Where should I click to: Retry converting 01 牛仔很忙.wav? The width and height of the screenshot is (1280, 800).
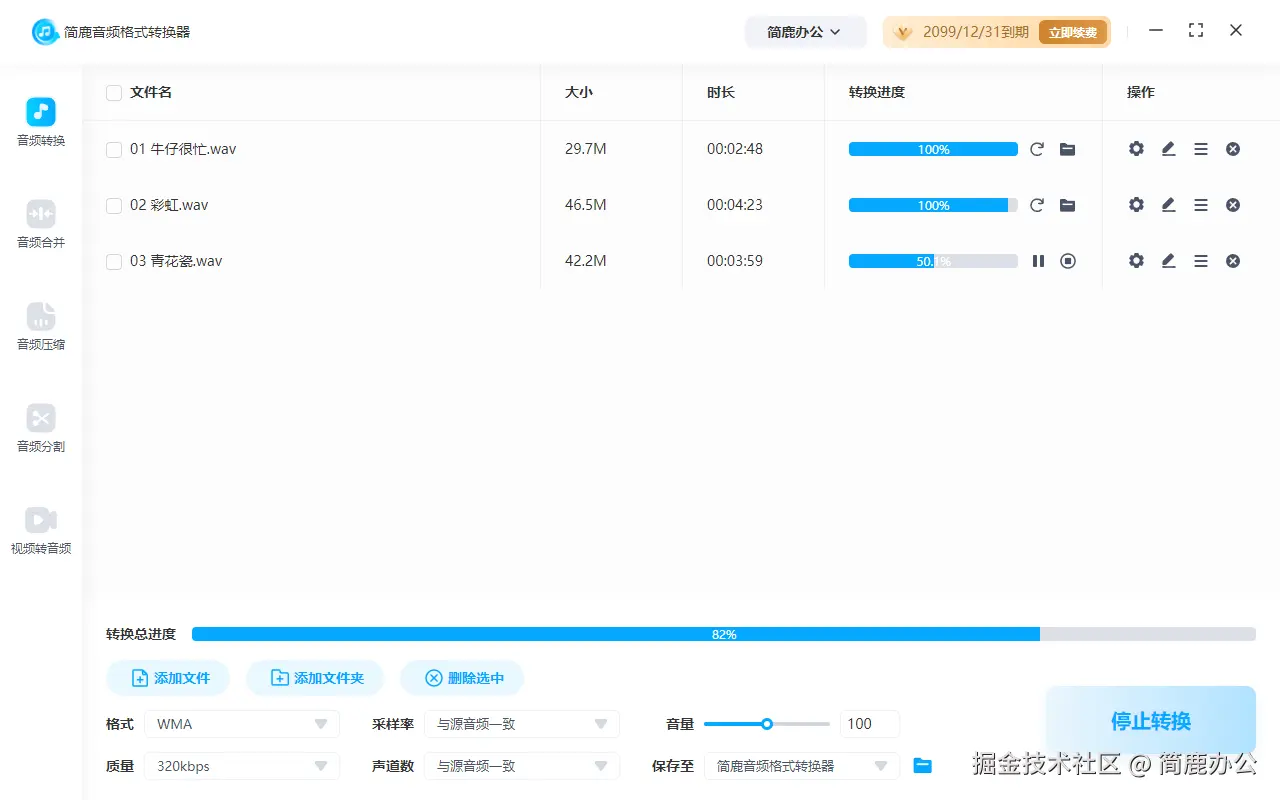(1037, 149)
